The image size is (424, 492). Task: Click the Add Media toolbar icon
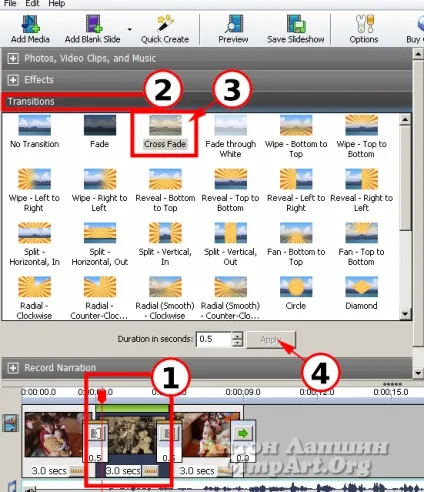(x=30, y=29)
